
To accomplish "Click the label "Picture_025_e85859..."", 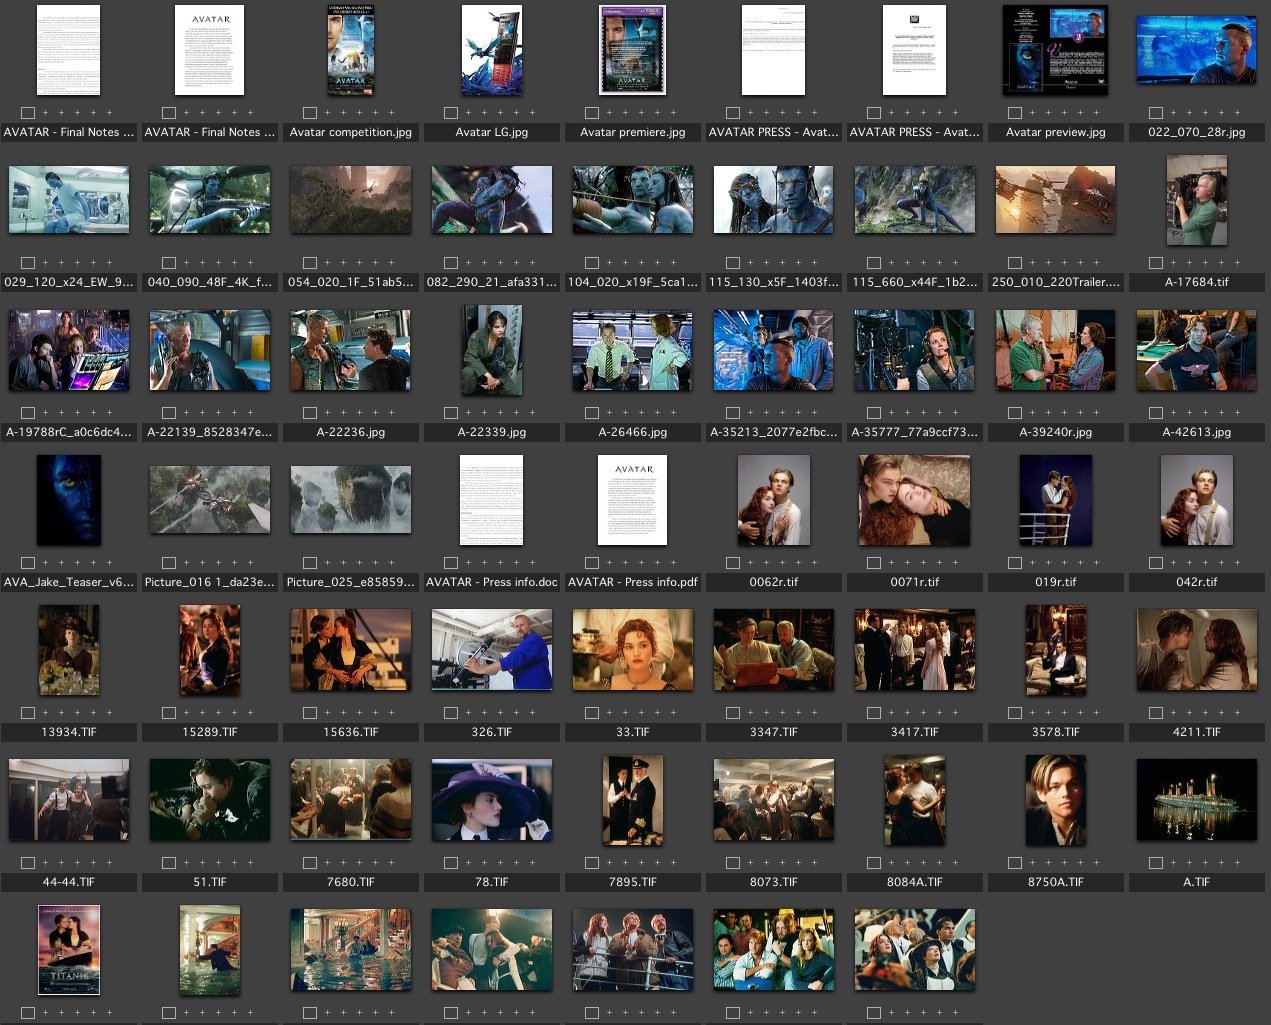I will pyautogui.click(x=350, y=582).
